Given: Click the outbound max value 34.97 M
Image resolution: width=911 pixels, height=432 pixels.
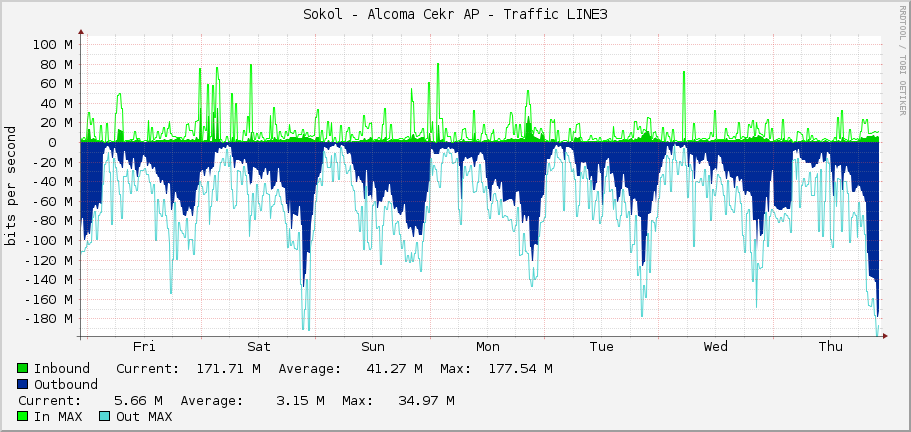Looking at the screenshot, I should (x=426, y=401).
